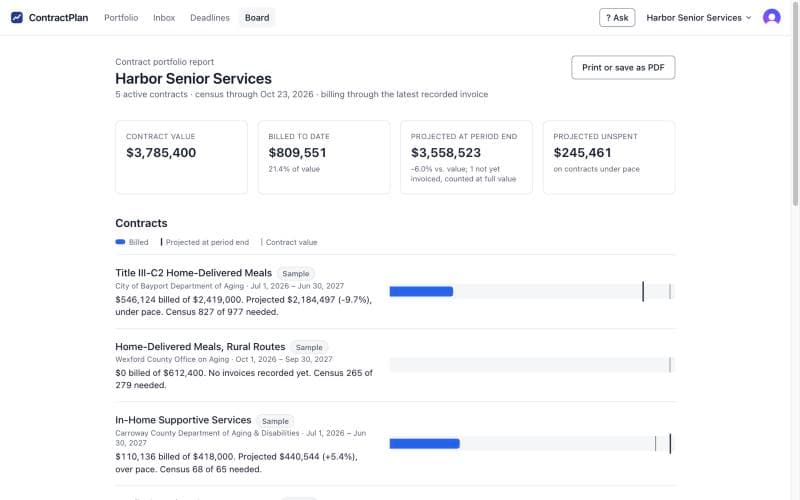800x500 pixels.
Task: Select the Board tab
Action: click(257, 17)
